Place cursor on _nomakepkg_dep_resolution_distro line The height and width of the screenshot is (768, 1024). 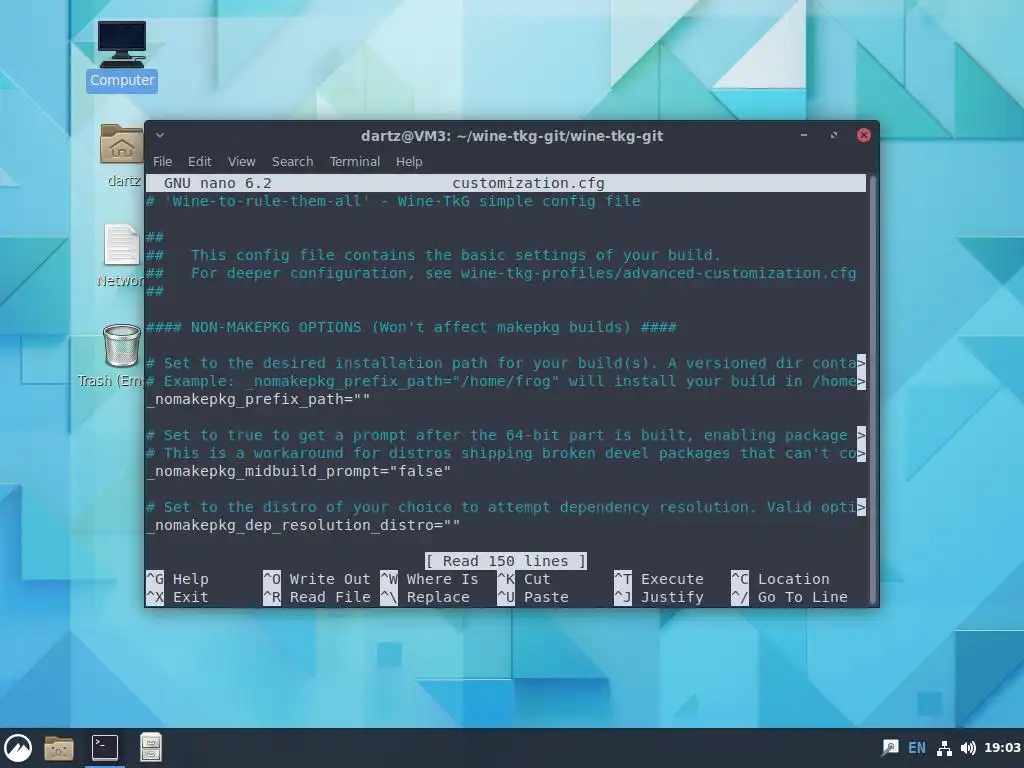[304, 526]
